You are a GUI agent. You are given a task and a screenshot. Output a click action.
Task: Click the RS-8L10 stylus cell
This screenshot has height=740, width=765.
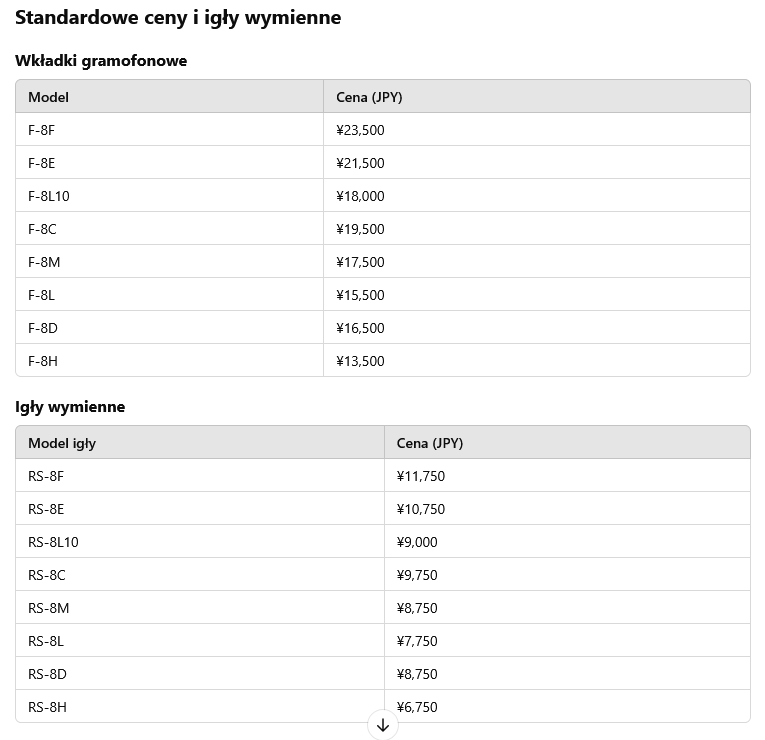tap(53, 542)
